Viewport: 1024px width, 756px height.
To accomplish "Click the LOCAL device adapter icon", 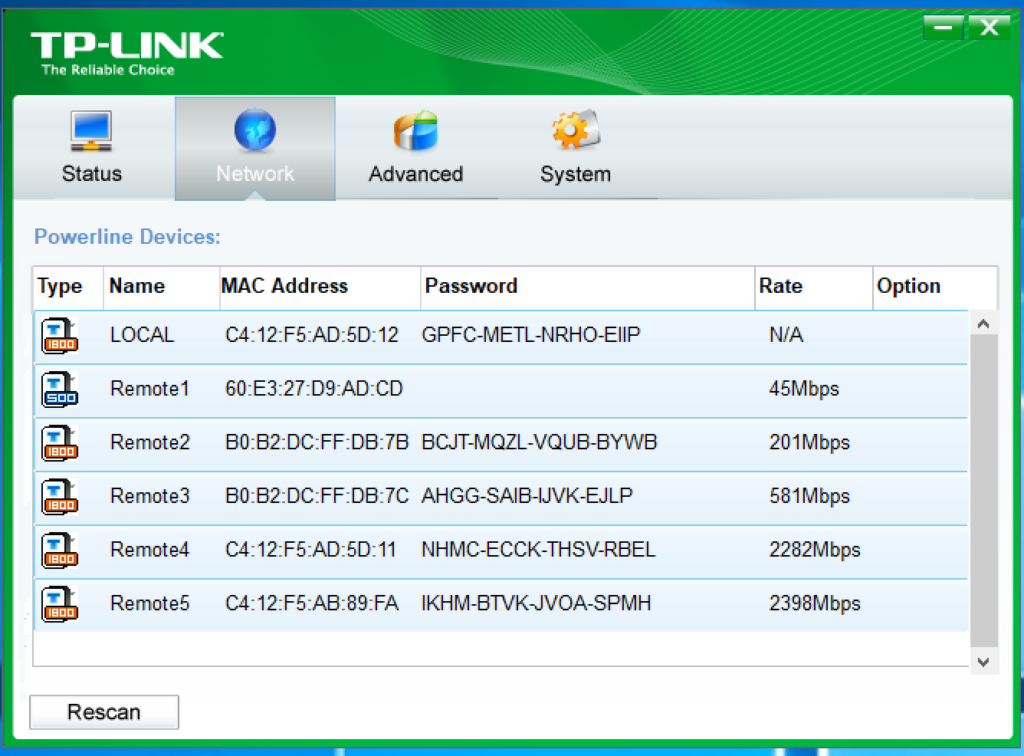I will coord(59,335).
